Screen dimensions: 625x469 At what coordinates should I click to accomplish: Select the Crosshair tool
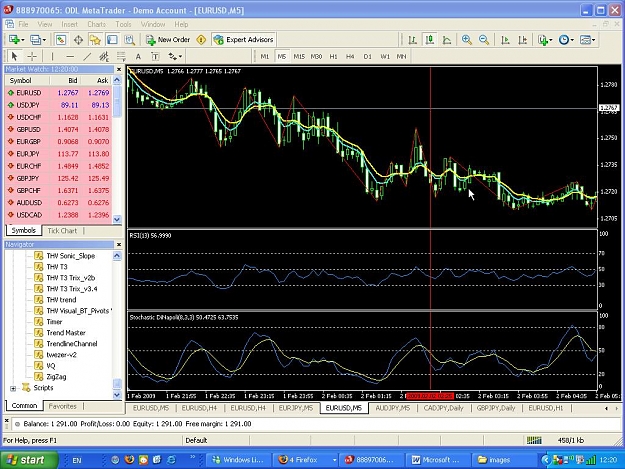pyautogui.click(x=32, y=56)
